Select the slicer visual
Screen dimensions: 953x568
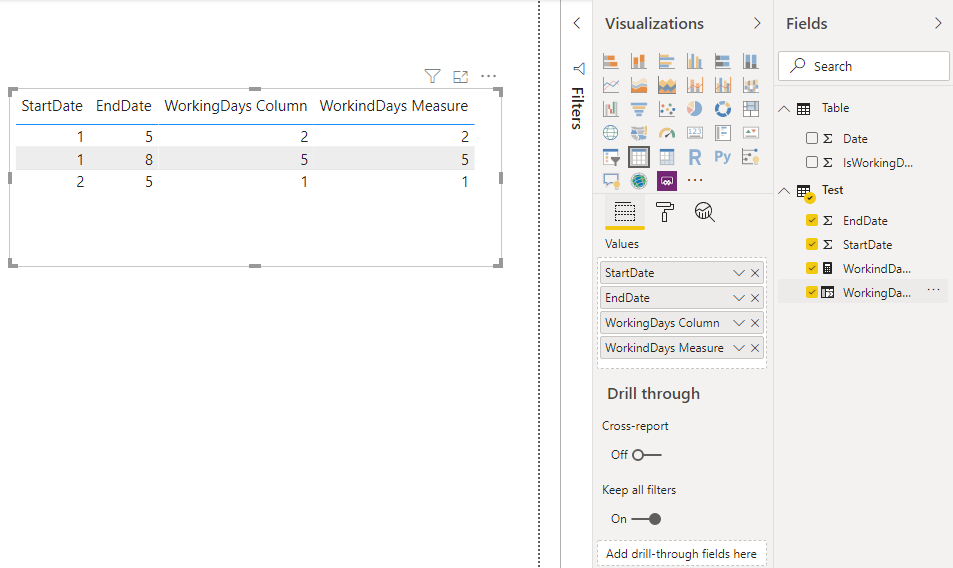(x=610, y=157)
